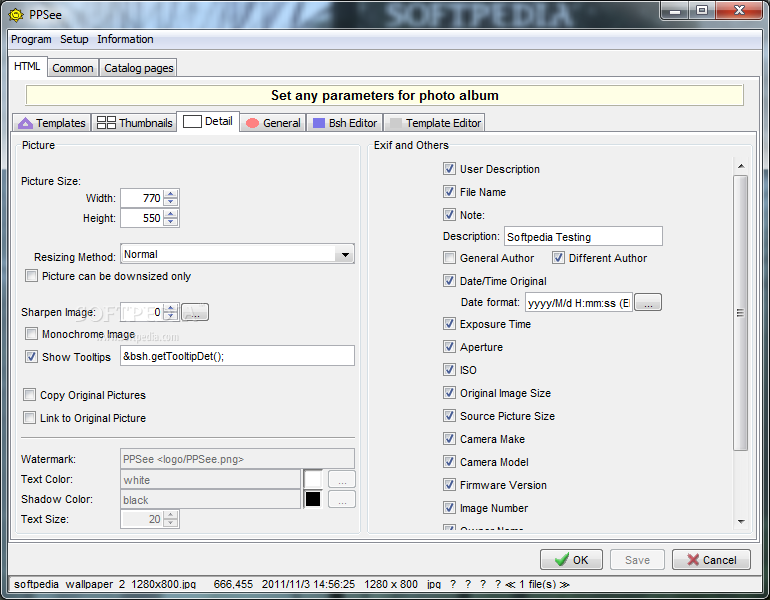770x600 pixels.
Task: Click the Picture Width value field
Action: coord(142,198)
